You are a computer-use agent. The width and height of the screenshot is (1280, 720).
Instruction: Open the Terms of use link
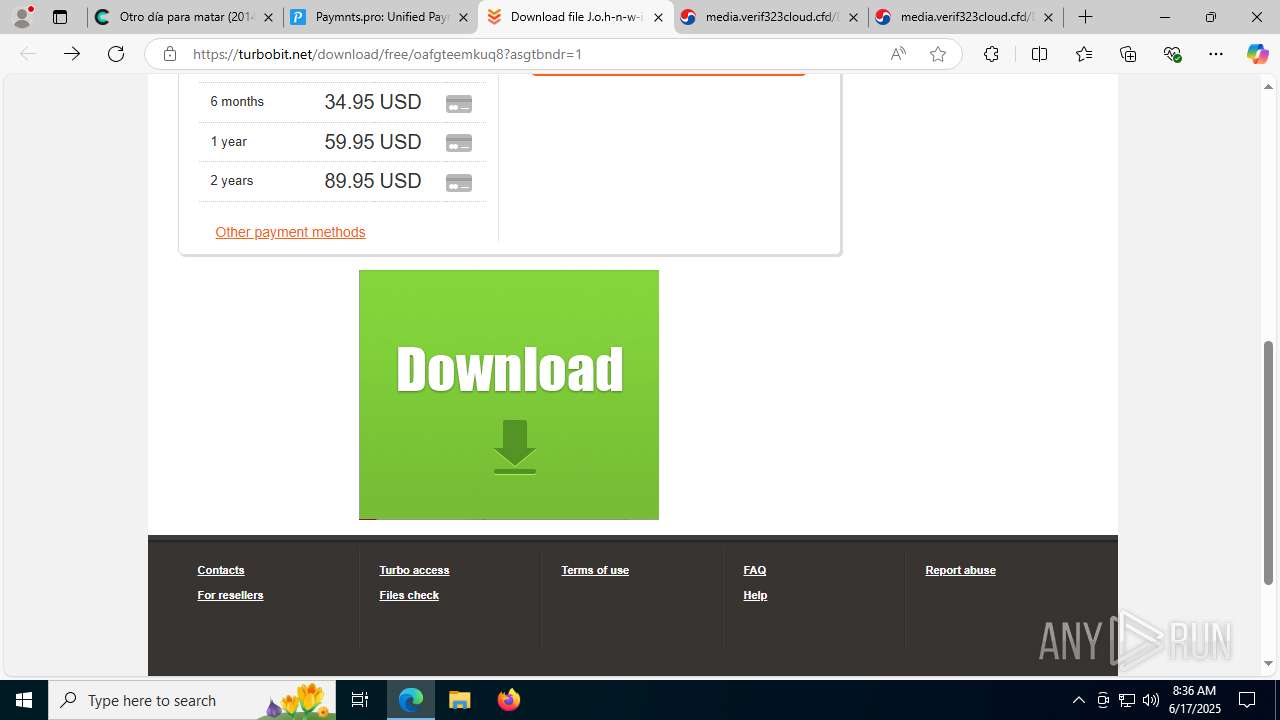point(595,570)
